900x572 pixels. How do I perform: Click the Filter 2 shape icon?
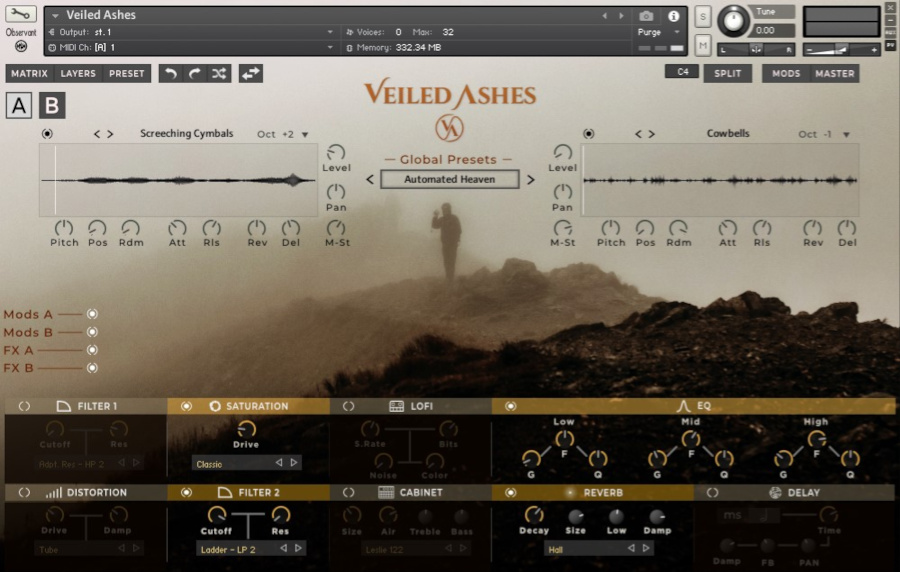tap(225, 492)
